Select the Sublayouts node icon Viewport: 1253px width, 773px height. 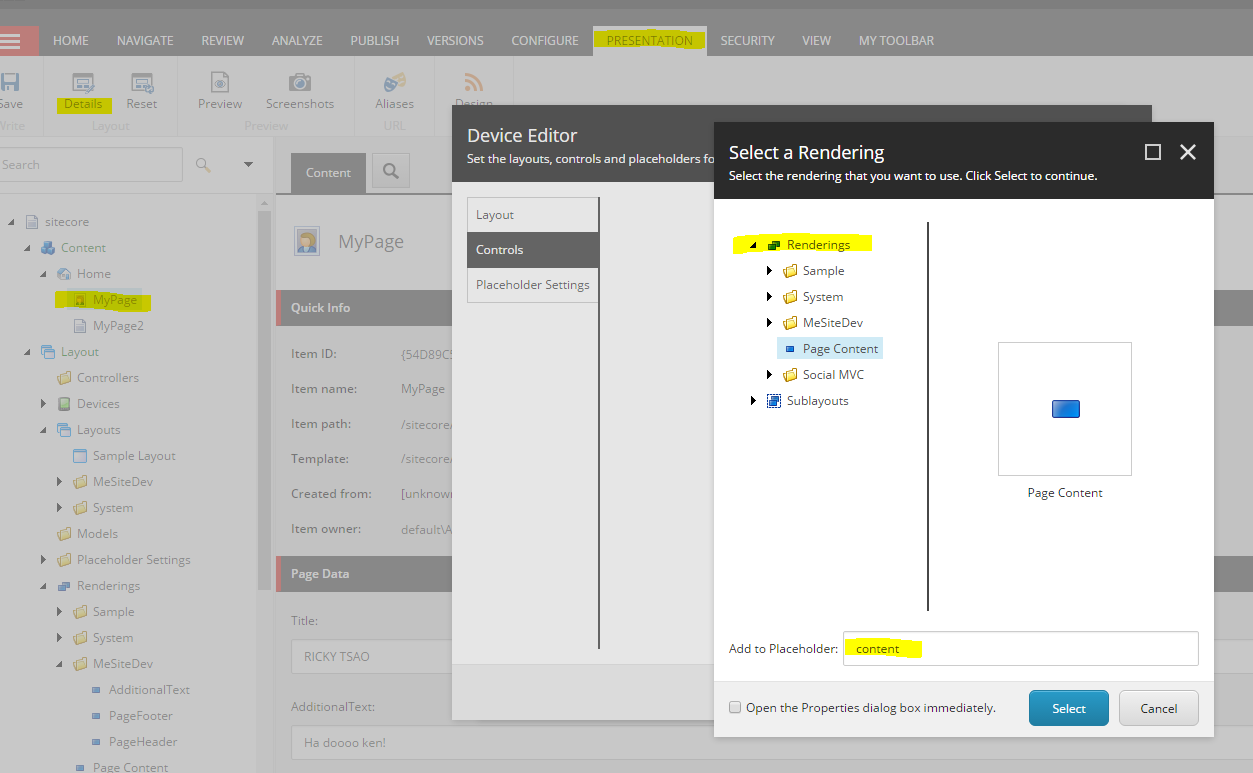pos(773,401)
